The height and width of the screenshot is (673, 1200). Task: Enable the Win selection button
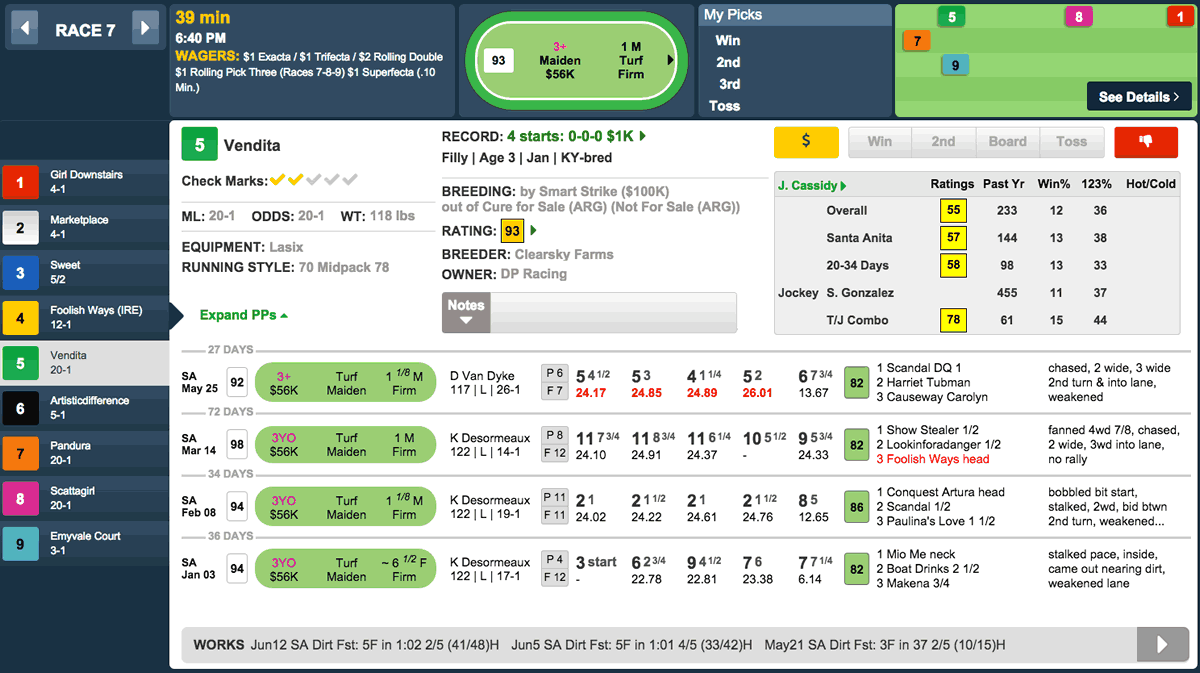coord(879,142)
